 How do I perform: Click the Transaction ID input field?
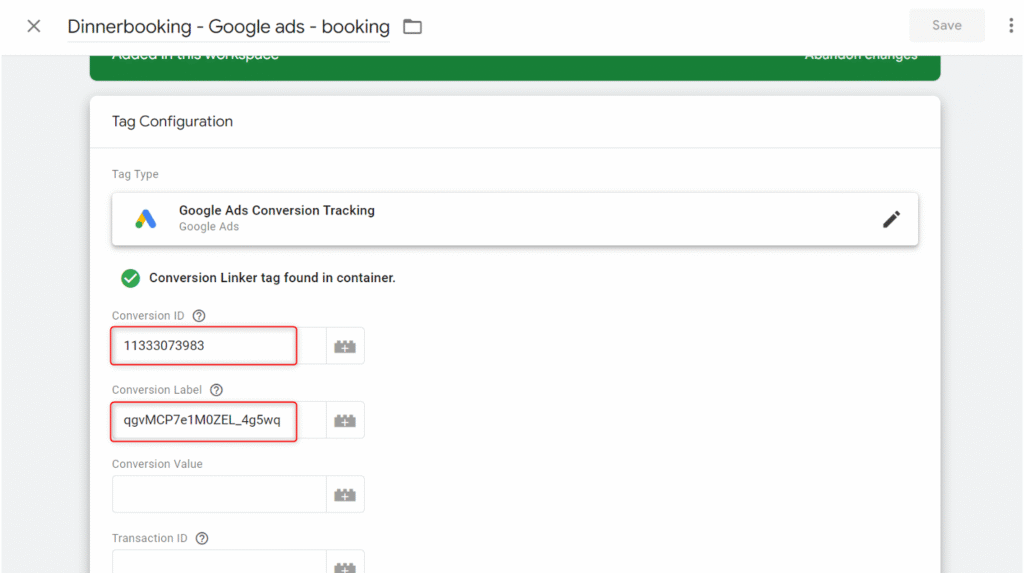tap(218, 562)
